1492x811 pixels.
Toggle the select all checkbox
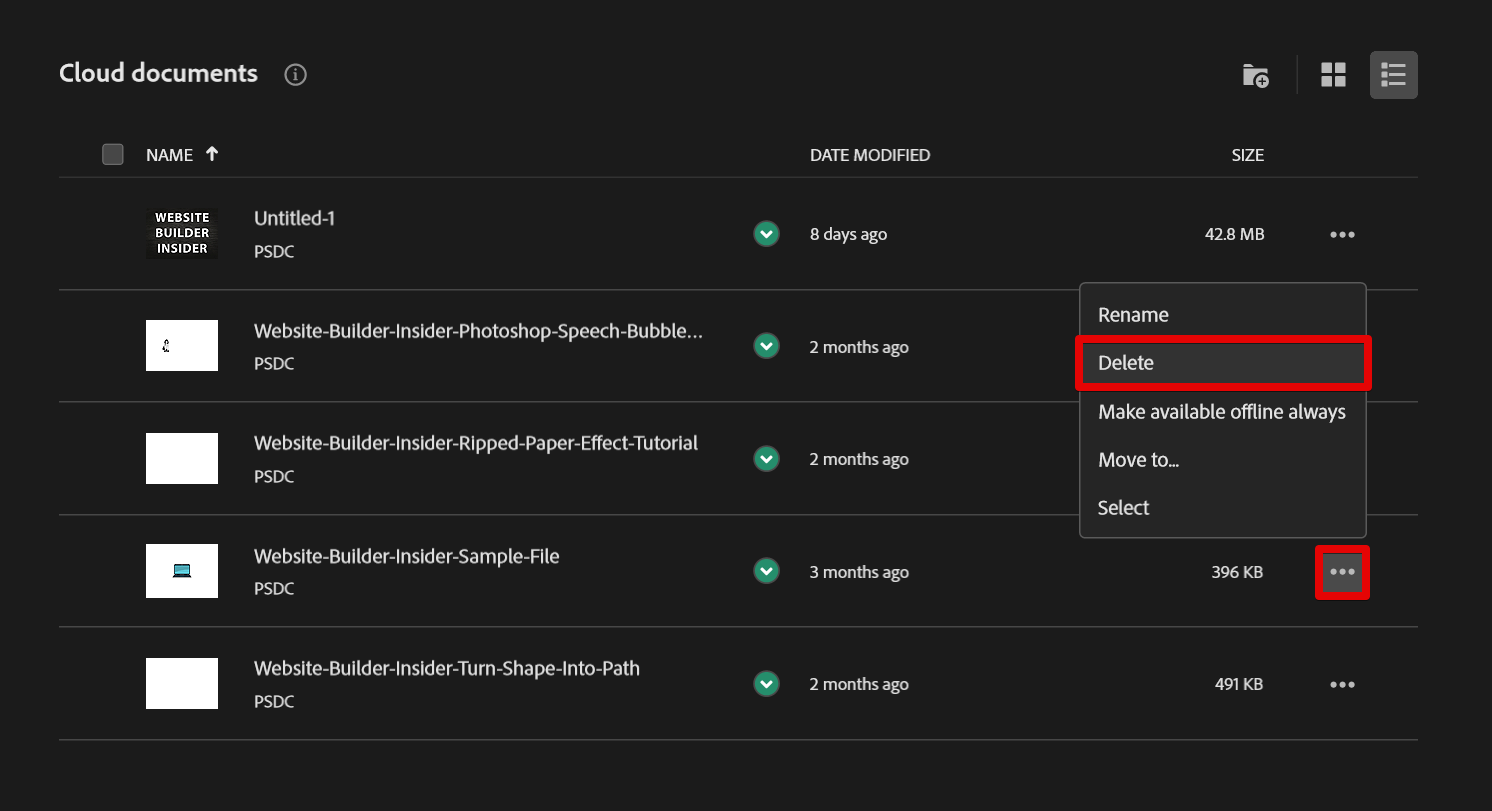click(x=113, y=155)
